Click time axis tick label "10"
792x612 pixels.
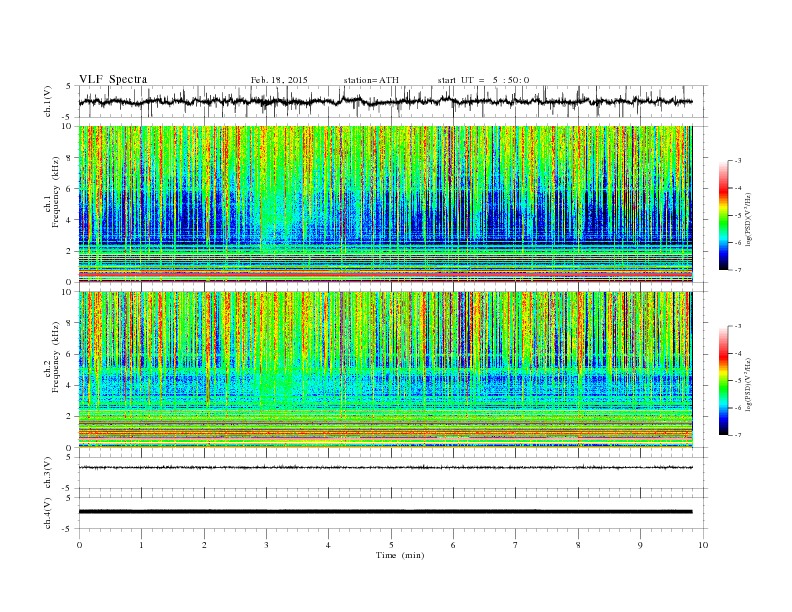(703, 545)
